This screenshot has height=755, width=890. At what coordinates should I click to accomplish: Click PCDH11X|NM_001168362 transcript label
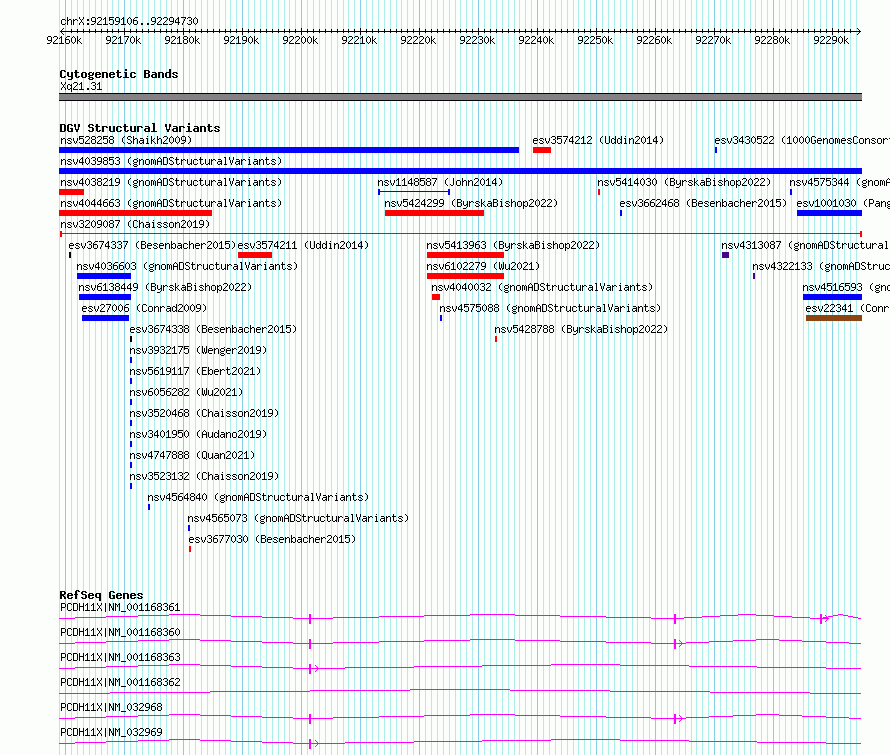pos(120,682)
